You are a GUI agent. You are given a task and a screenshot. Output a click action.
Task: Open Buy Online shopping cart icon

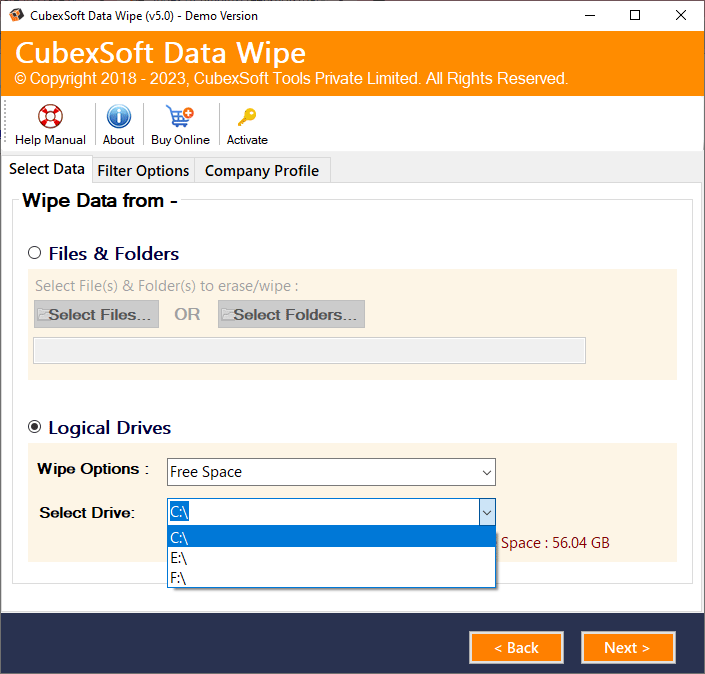point(180,116)
